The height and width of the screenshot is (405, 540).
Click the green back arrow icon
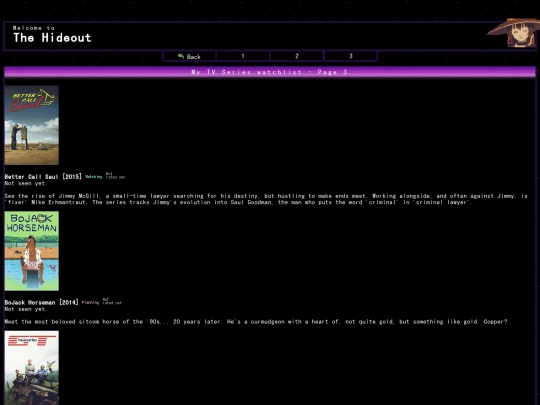click(x=181, y=56)
